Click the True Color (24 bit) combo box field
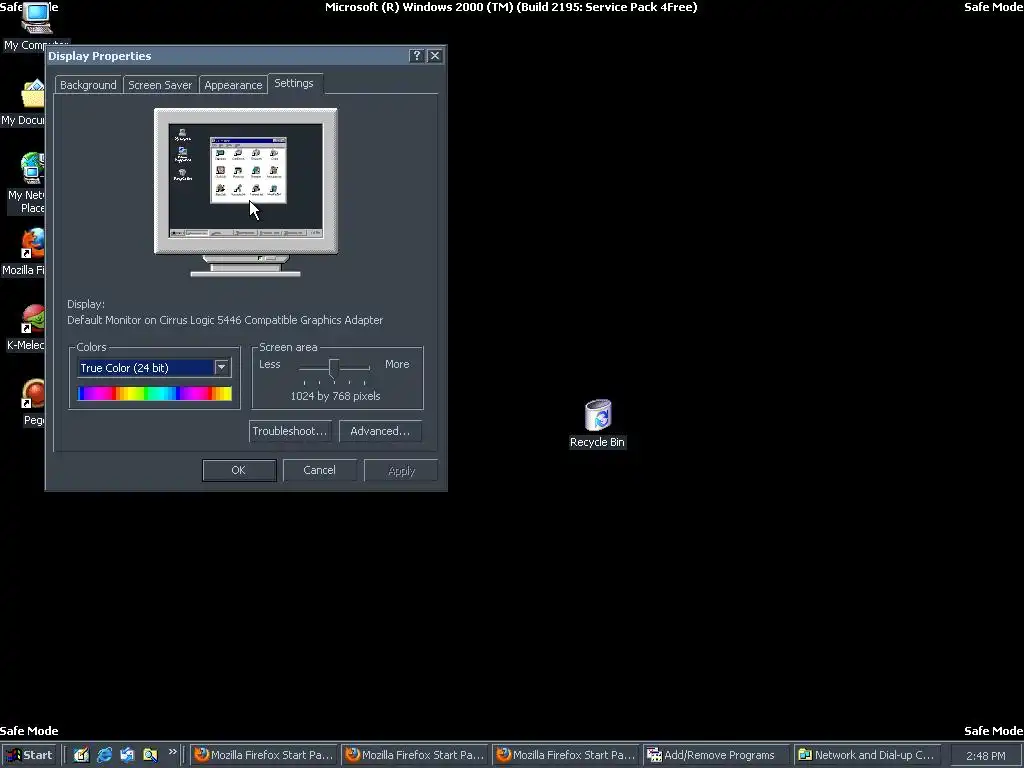This screenshot has width=1024, height=768. pos(154,368)
